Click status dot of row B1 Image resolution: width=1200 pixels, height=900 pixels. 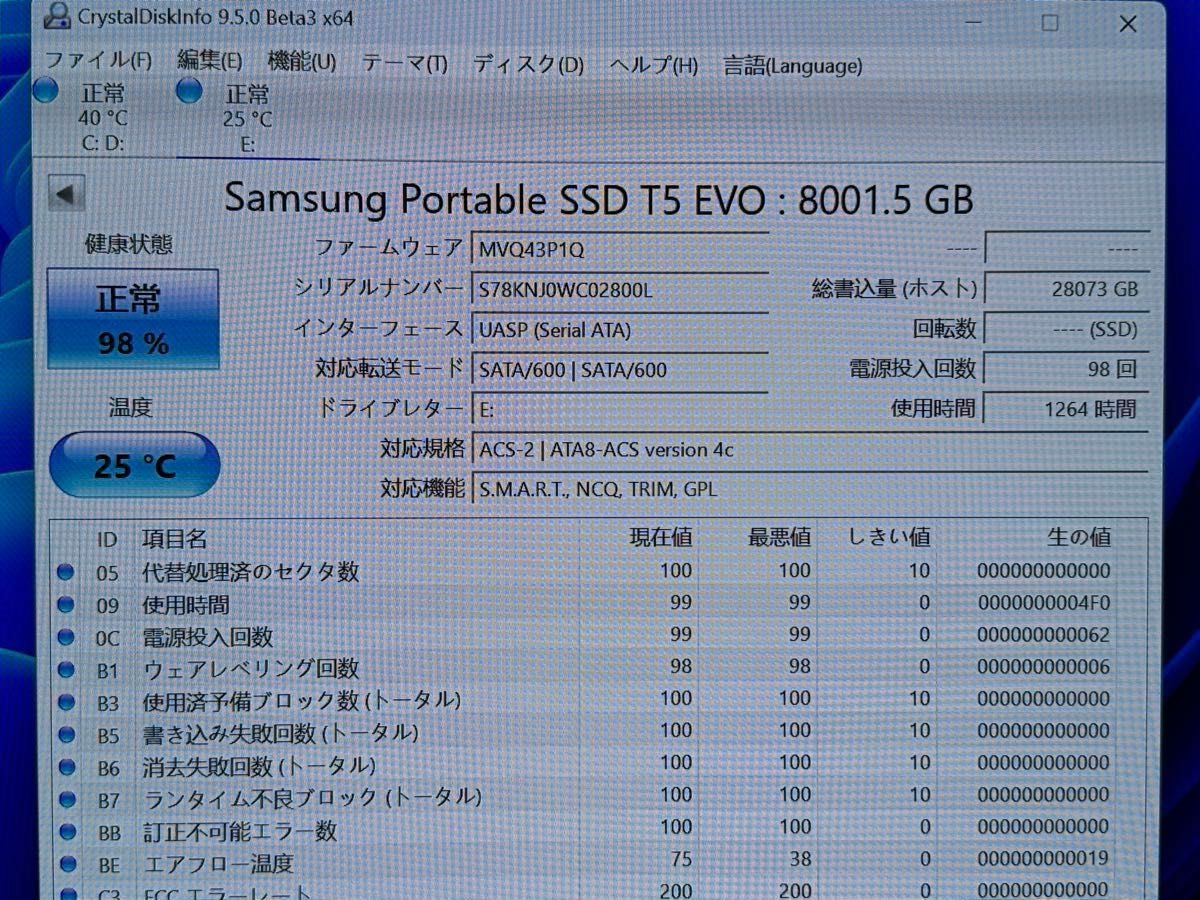66,668
